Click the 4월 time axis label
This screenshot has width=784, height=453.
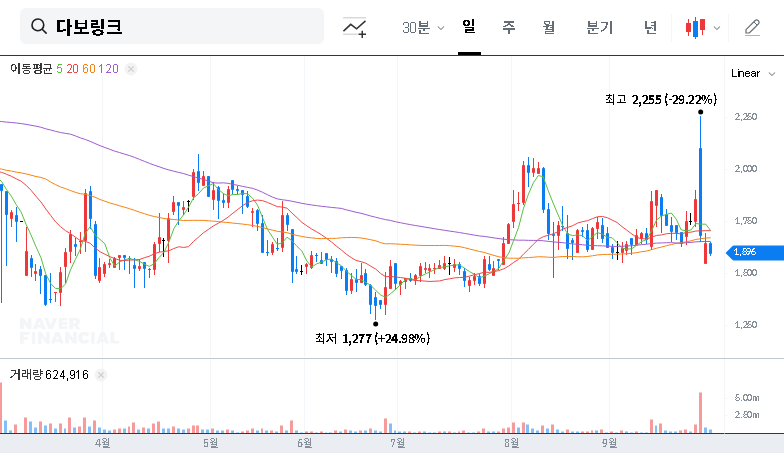(x=102, y=443)
